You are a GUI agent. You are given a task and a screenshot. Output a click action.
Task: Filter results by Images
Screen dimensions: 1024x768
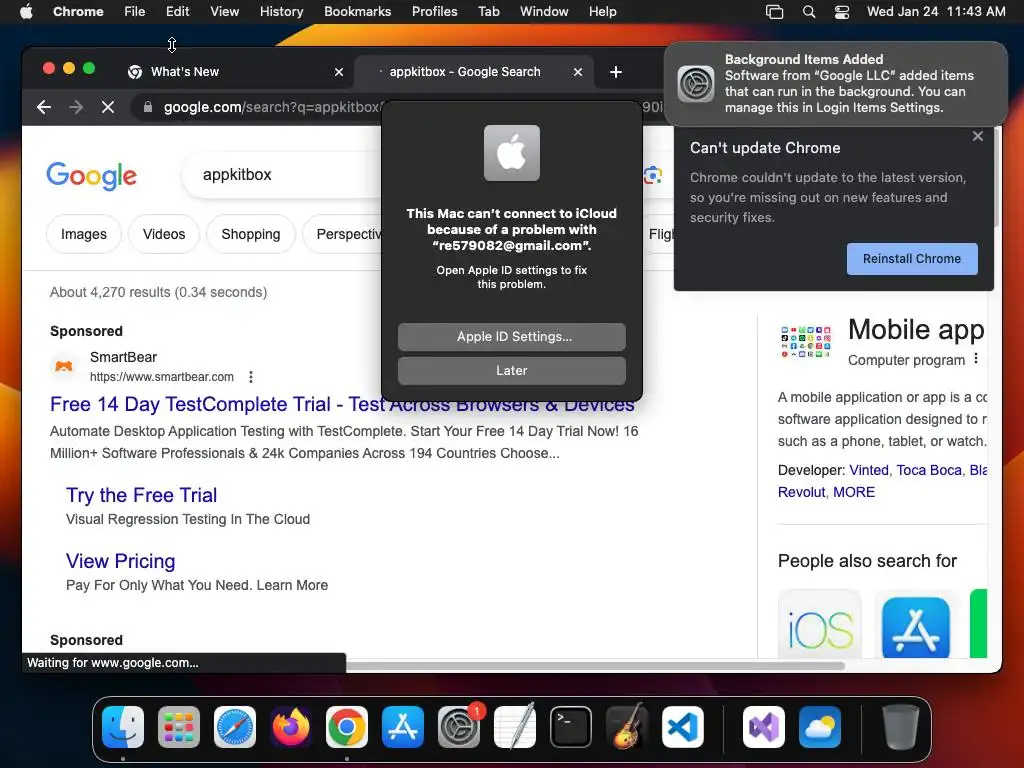click(84, 234)
